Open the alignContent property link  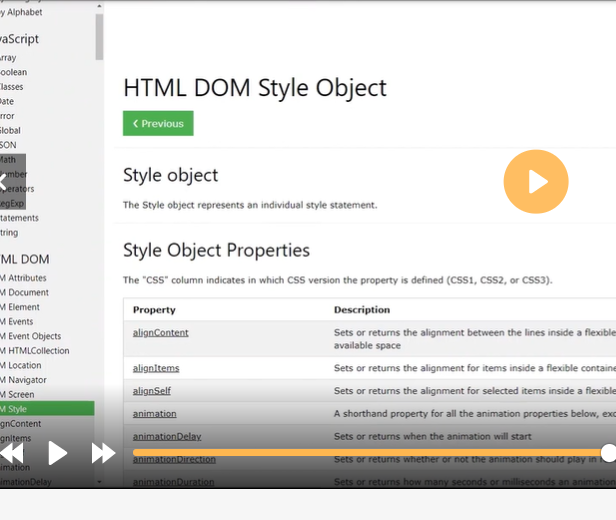pyautogui.click(x=160, y=332)
